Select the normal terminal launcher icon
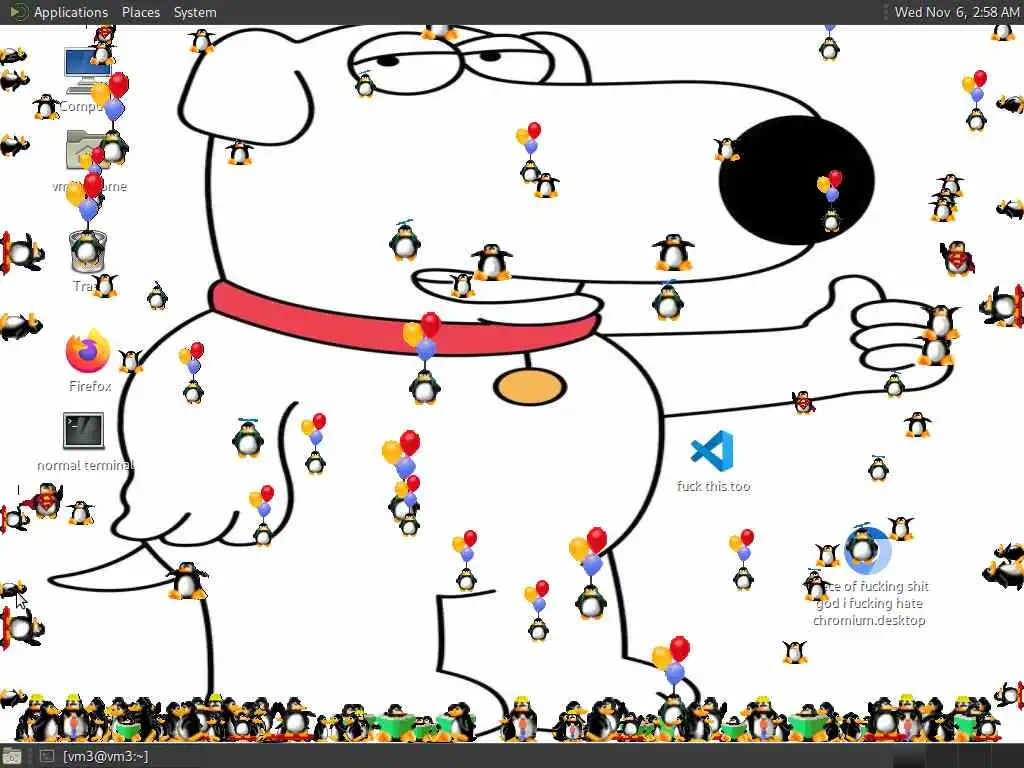The image size is (1024, 768). 84,431
